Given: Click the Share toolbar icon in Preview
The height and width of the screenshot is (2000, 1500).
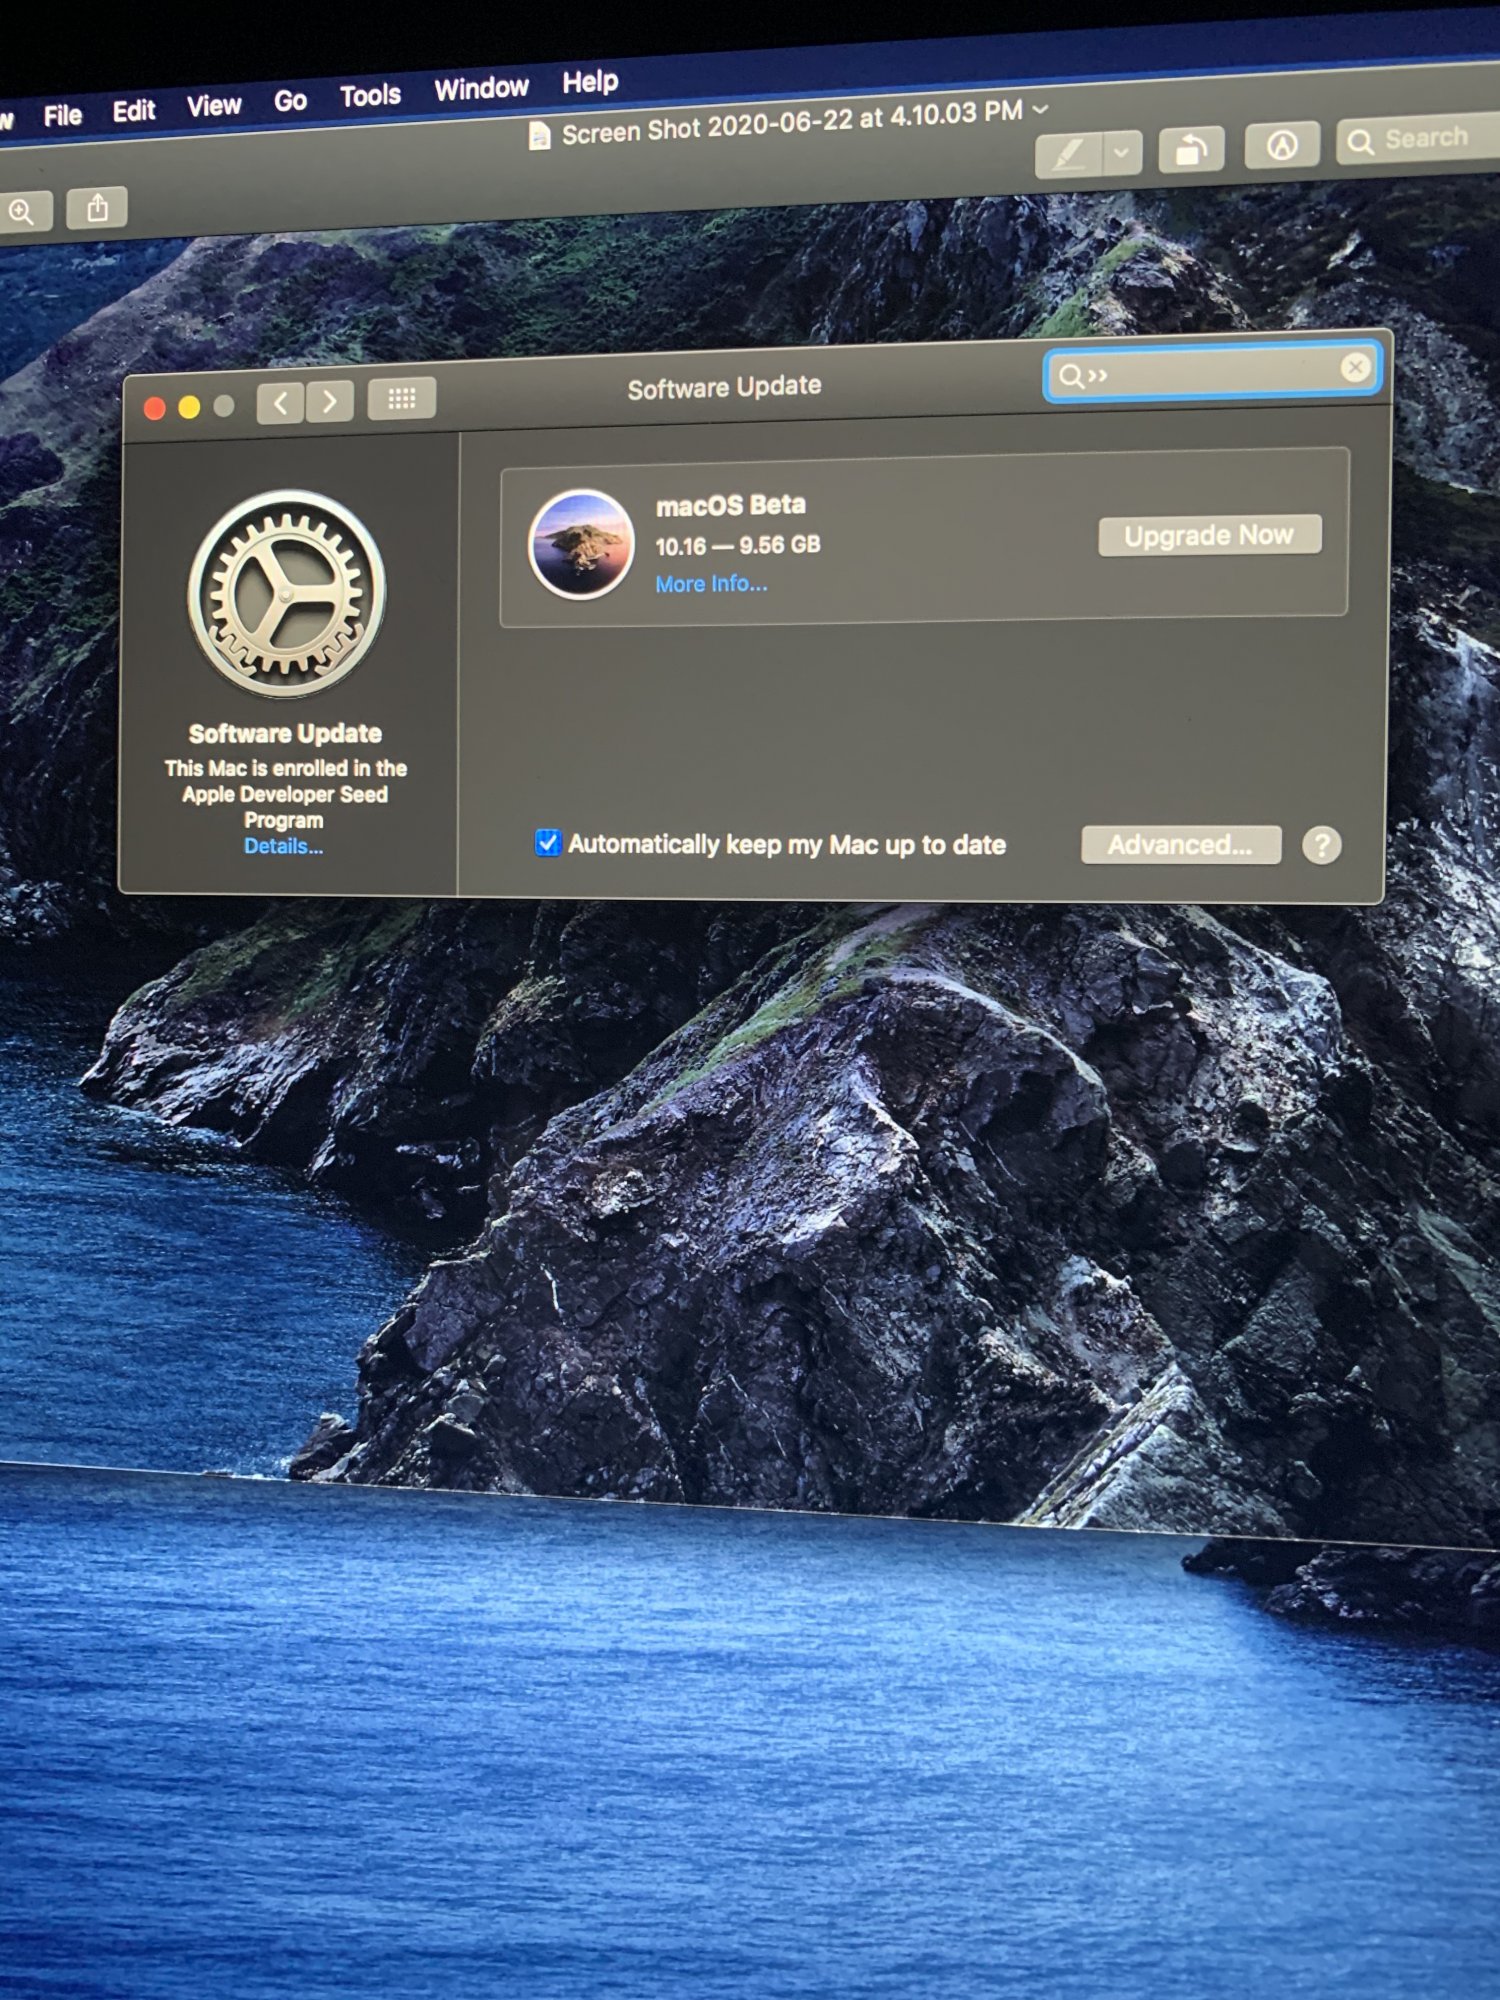Looking at the screenshot, I should point(97,208).
